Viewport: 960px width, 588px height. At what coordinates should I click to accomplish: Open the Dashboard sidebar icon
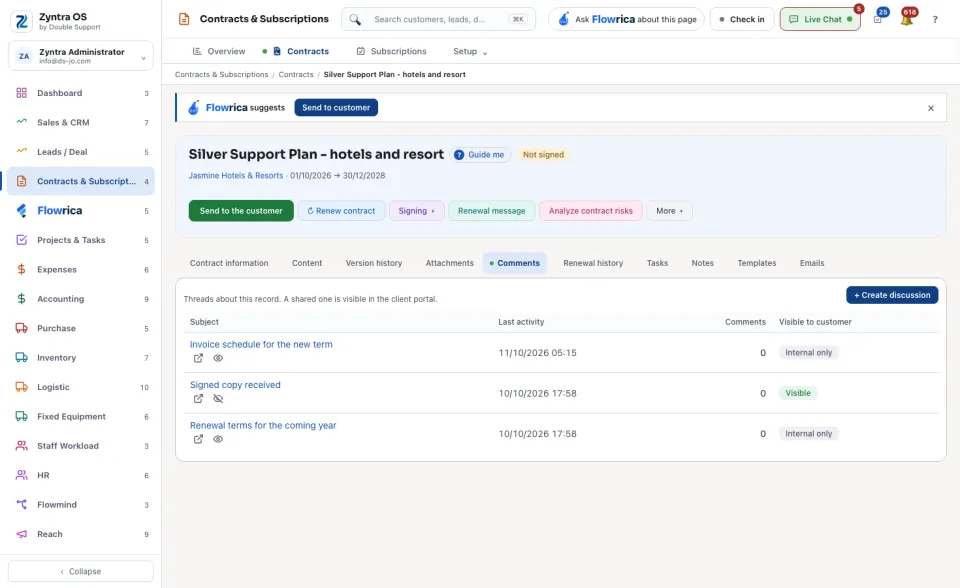[21, 93]
